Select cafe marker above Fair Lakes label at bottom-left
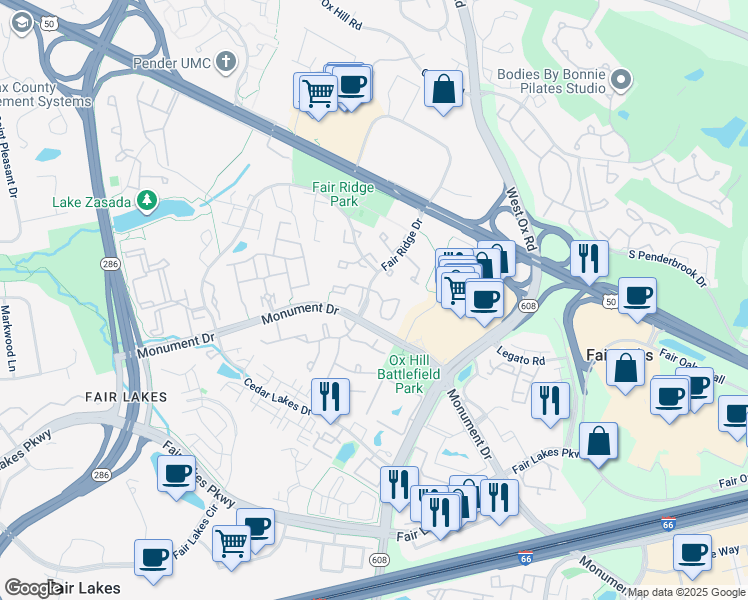The width and height of the screenshot is (748, 600). pos(153,556)
